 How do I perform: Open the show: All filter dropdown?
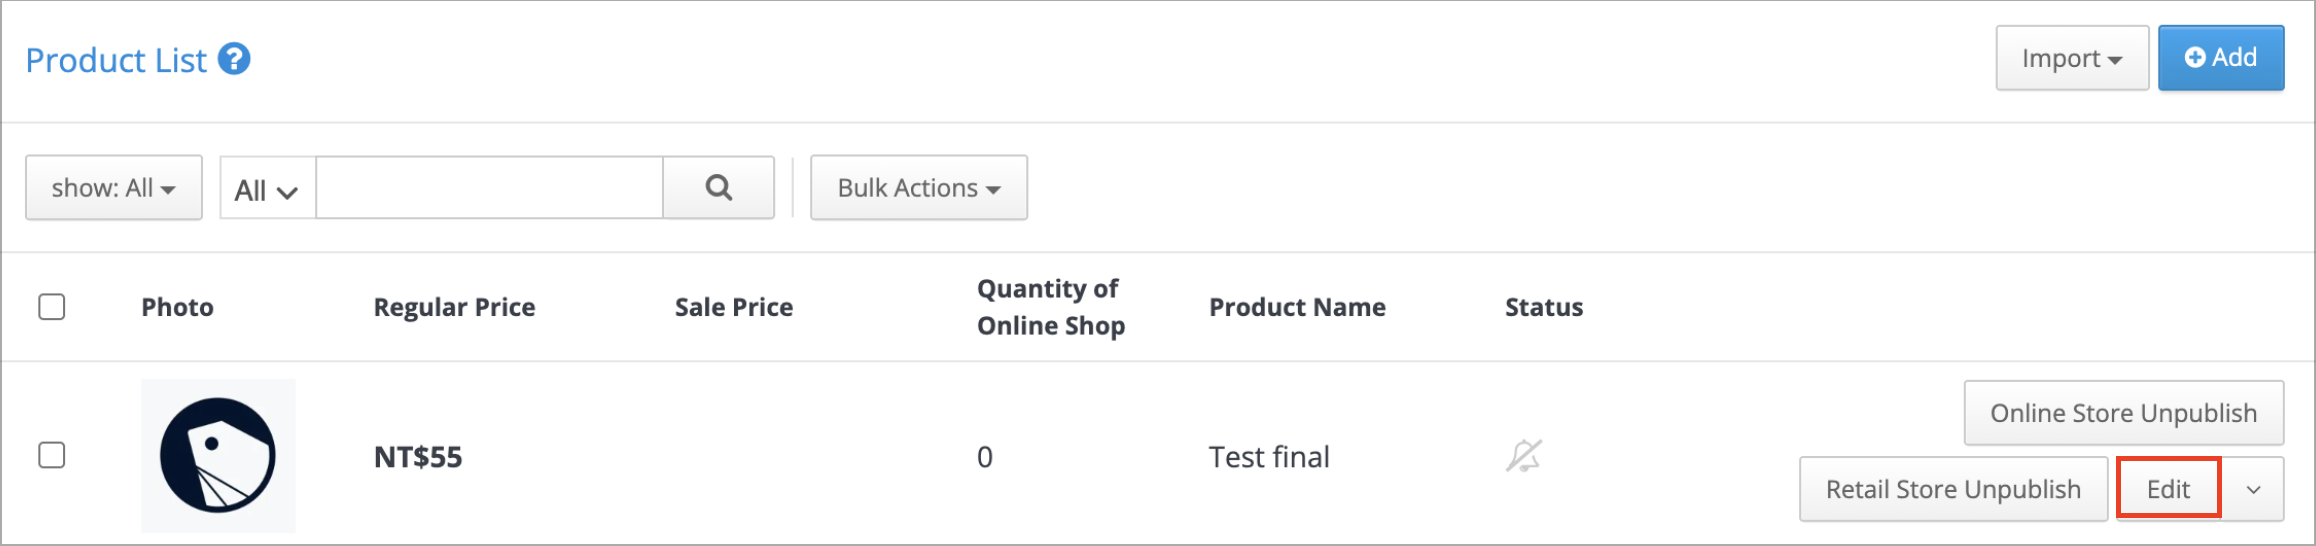[x=114, y=187]
